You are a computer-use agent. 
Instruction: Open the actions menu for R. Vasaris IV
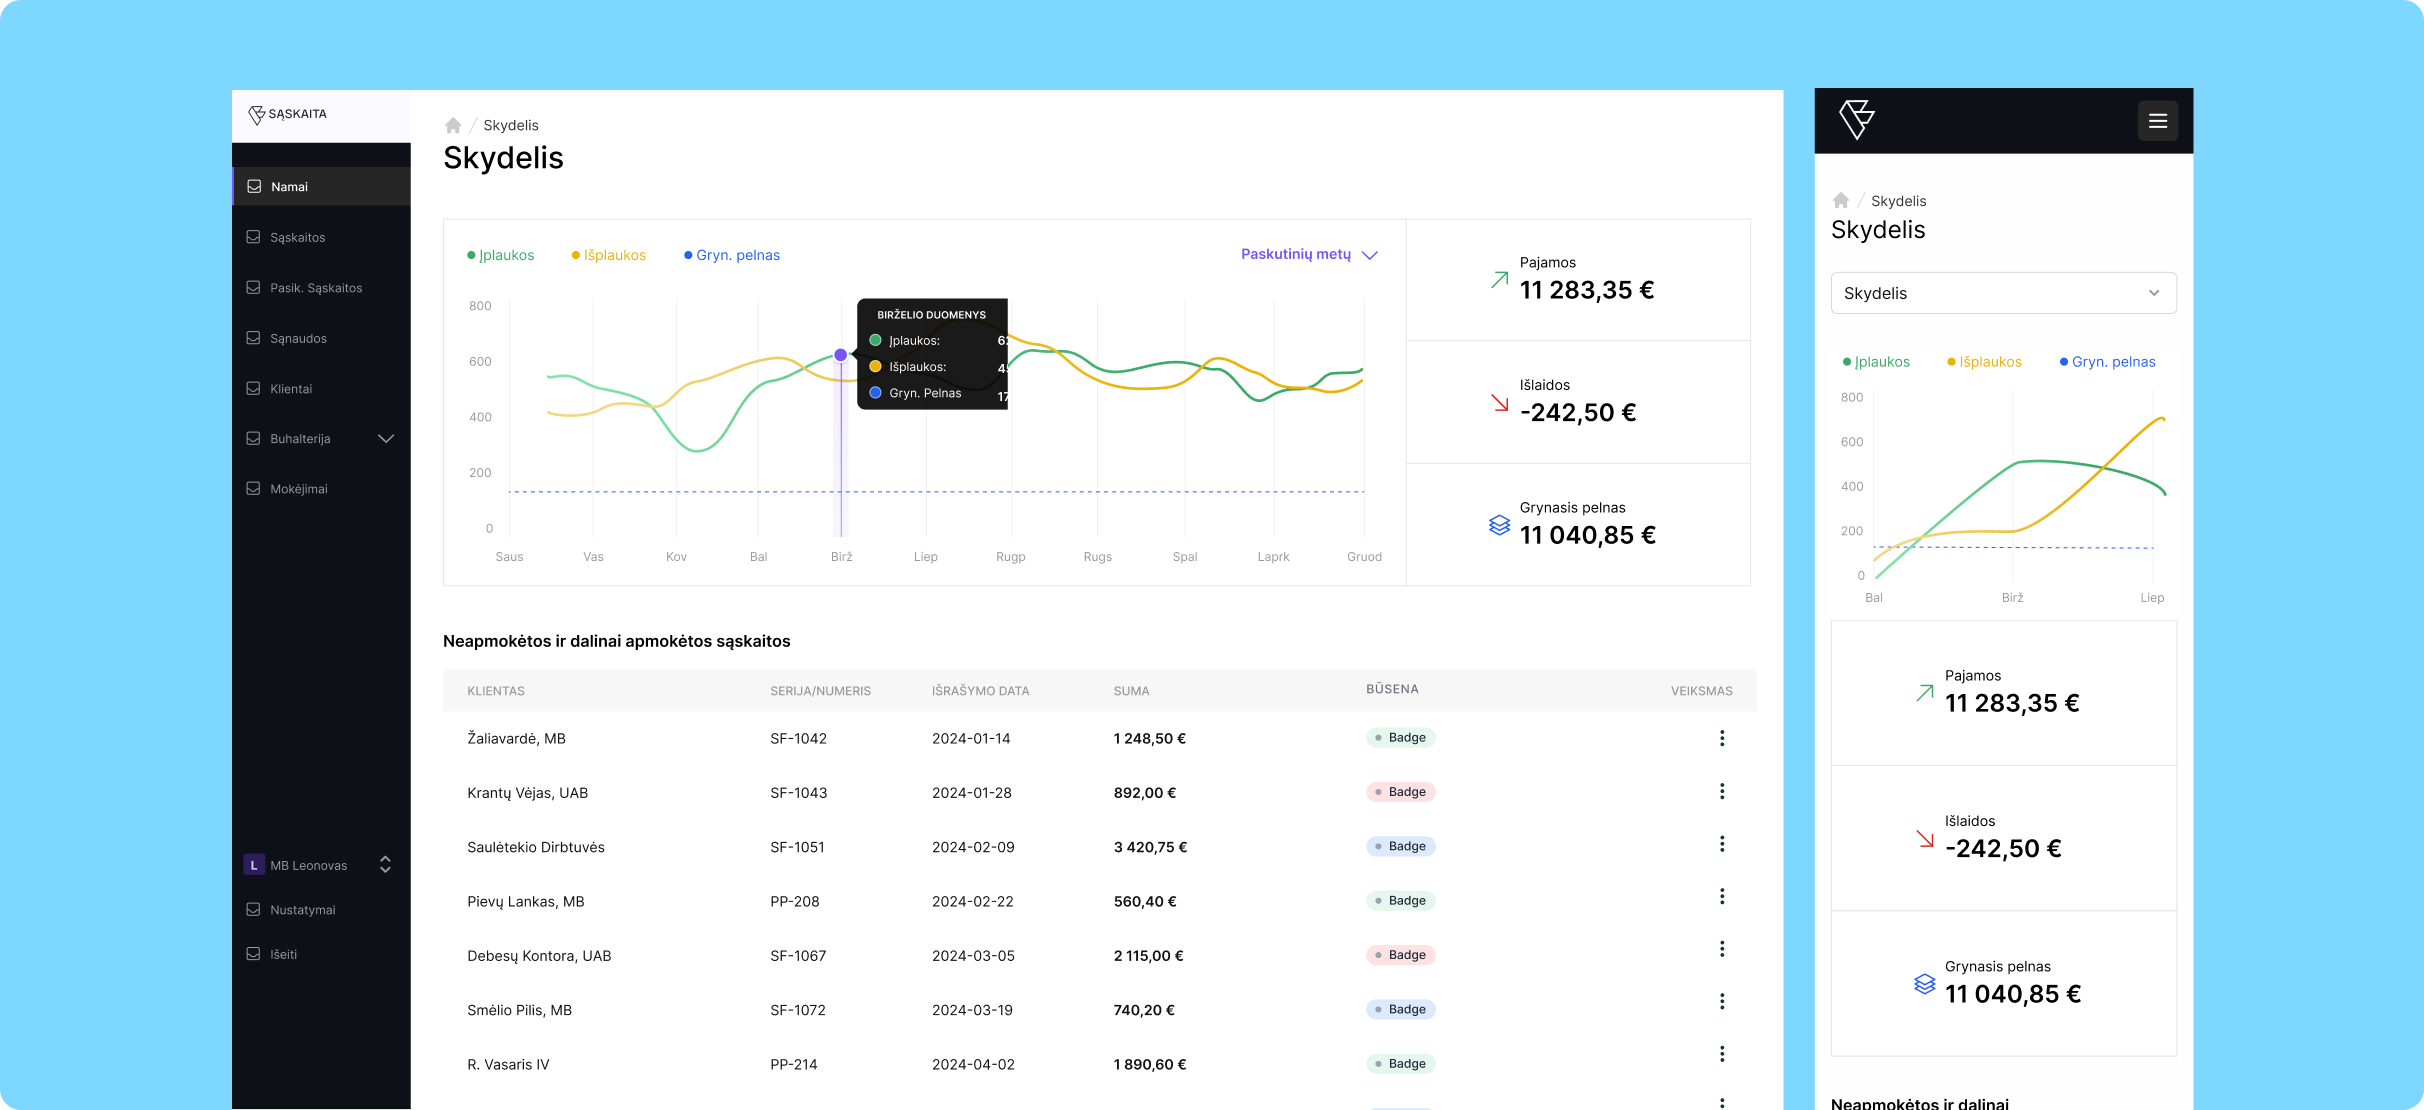tap(1722, 1054)
